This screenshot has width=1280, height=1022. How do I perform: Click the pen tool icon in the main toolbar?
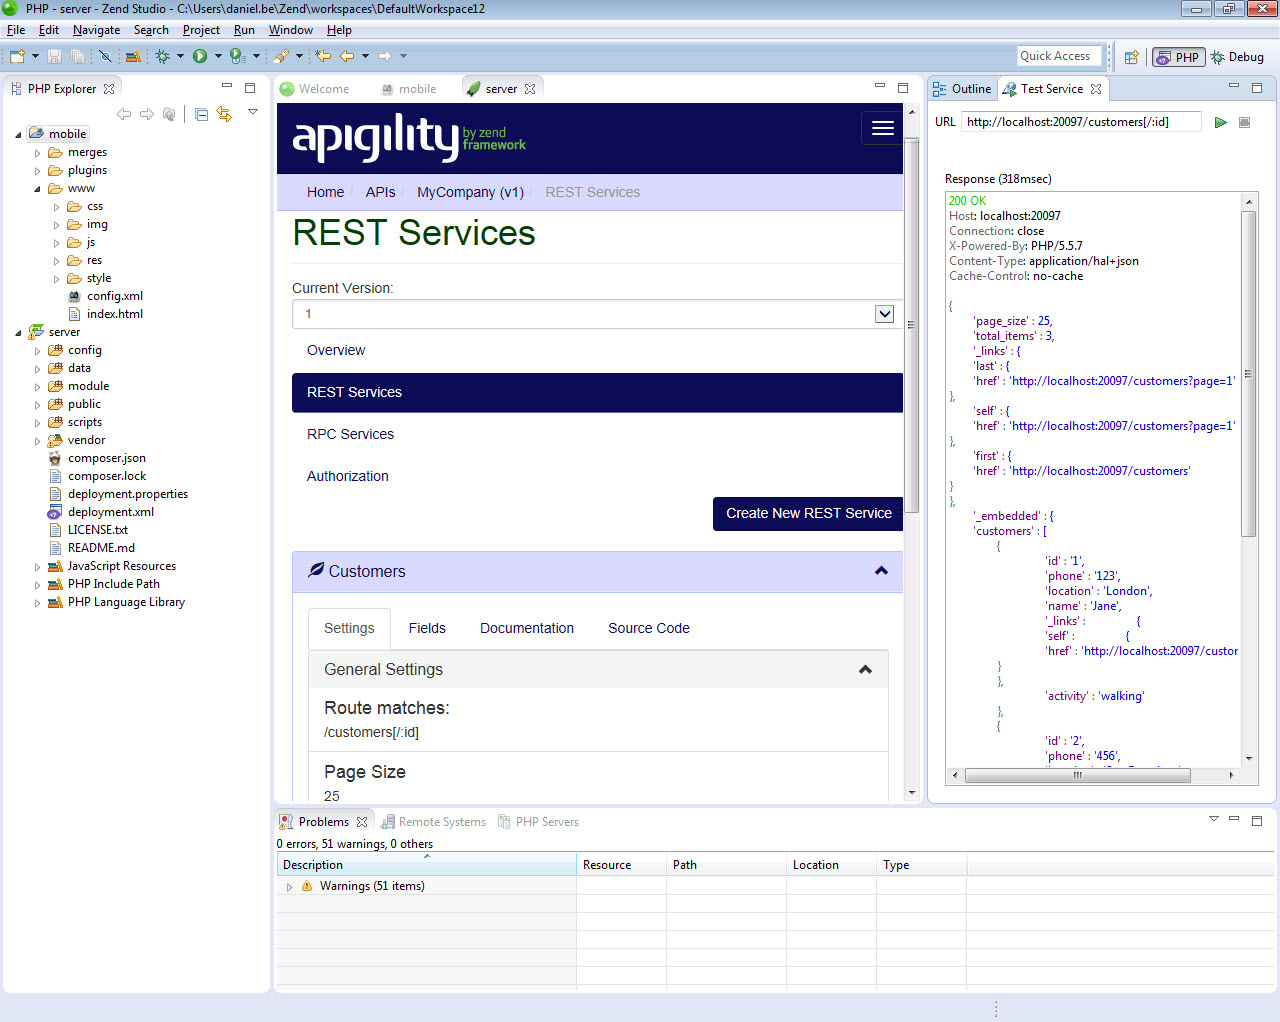pyautogui.click(x=281, y=57)
